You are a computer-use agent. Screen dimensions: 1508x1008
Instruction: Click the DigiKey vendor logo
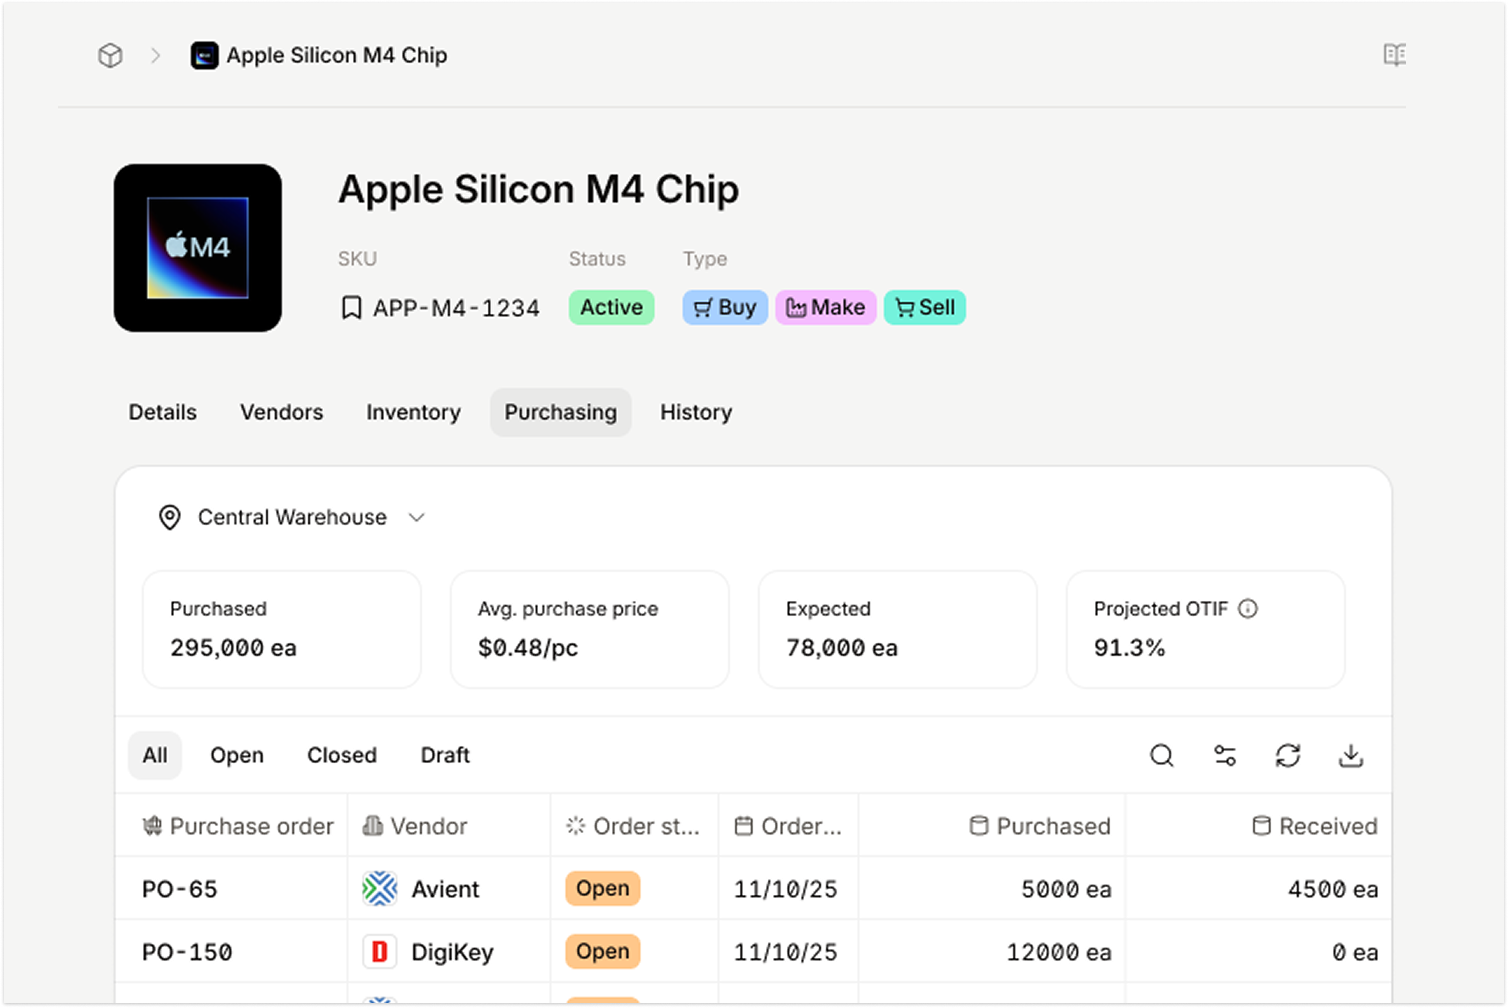tap(380, 951)
